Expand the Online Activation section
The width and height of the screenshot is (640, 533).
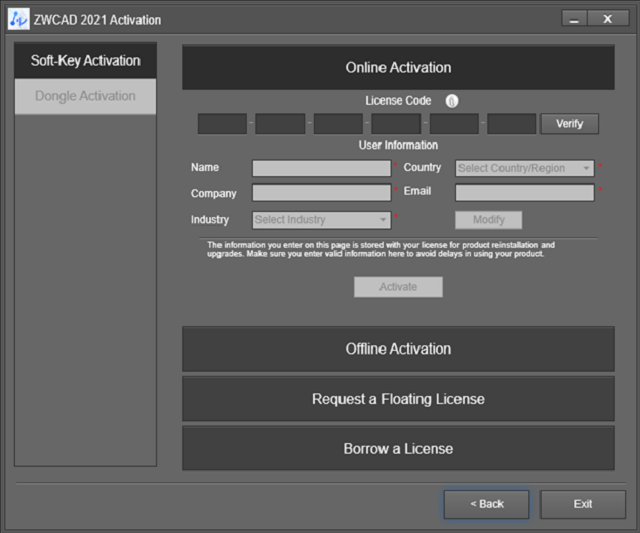point(398,67)
